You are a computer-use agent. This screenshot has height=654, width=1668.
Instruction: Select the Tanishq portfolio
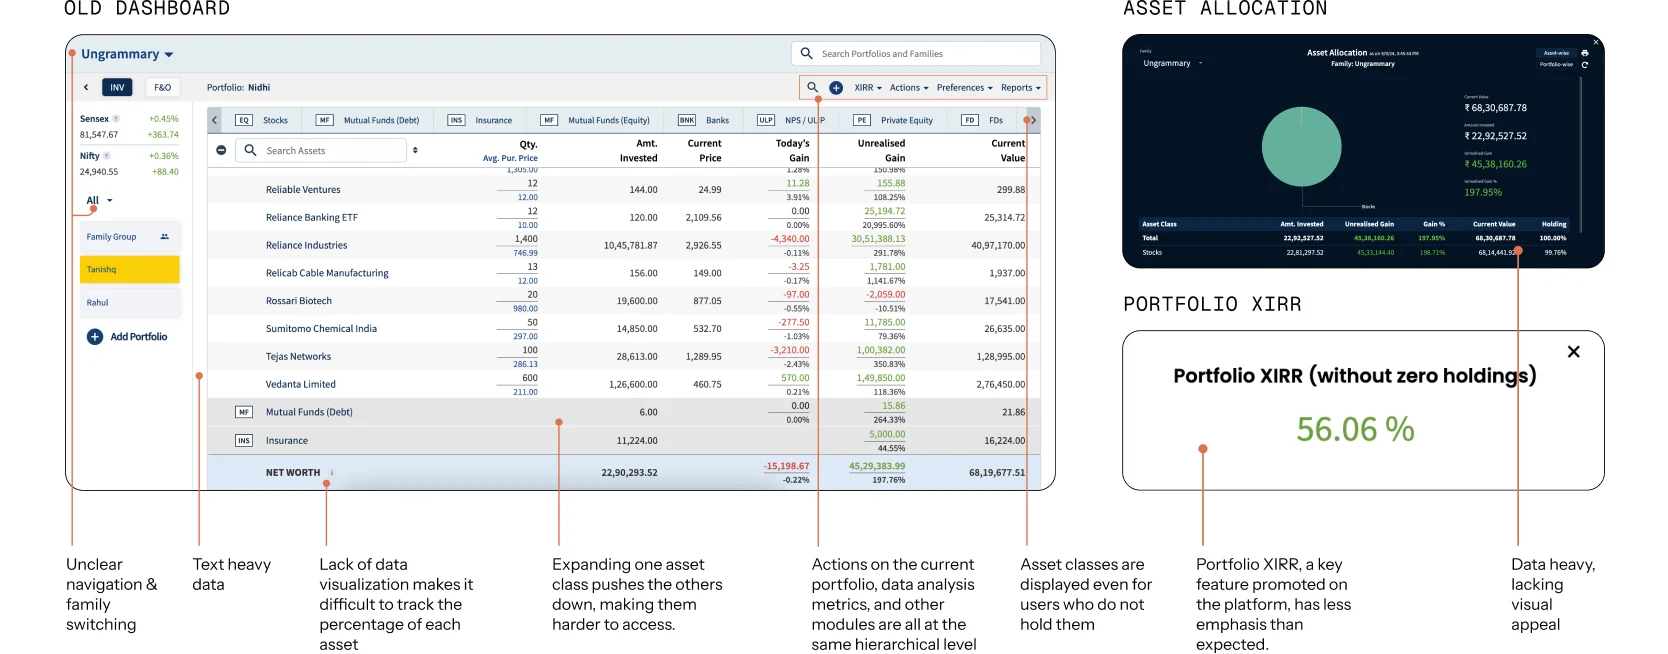point(130,270)
